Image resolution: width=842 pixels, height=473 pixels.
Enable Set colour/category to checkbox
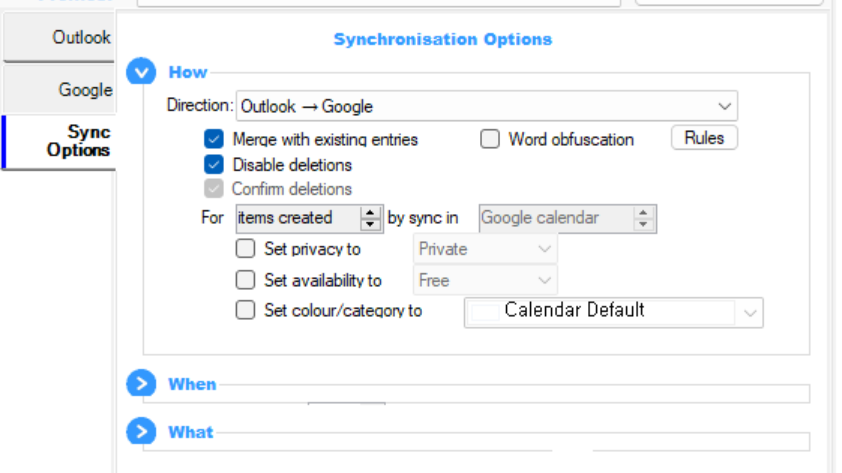click(x=245, y=310)
